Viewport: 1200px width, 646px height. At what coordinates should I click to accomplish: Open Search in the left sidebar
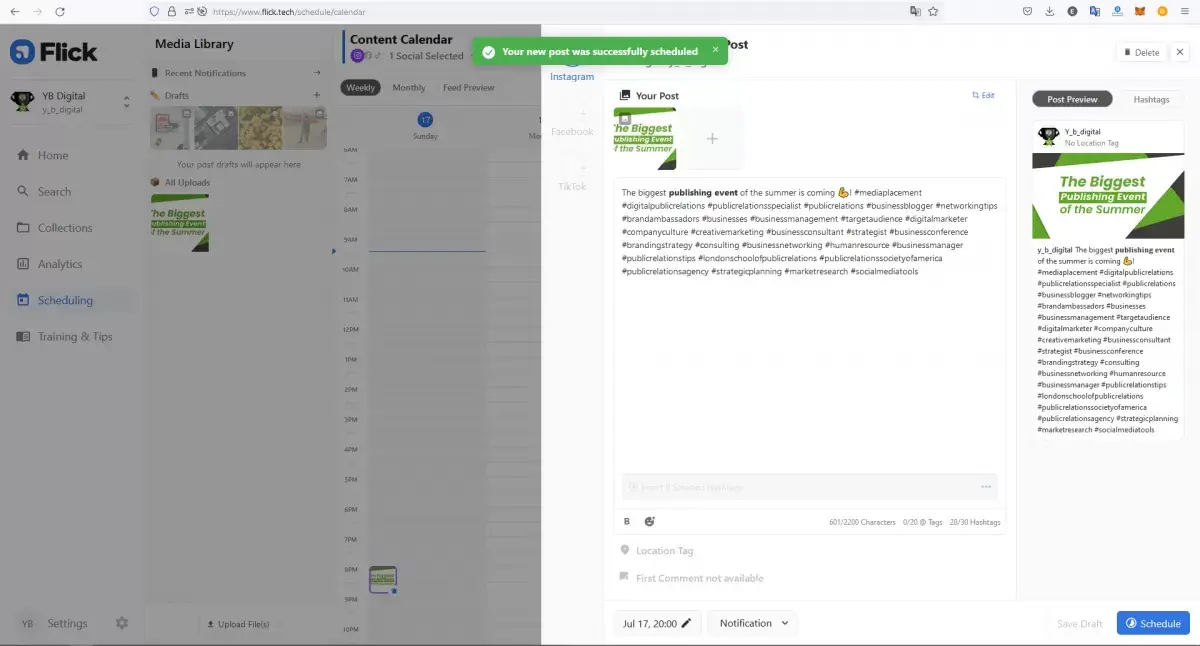coord(54,191)
